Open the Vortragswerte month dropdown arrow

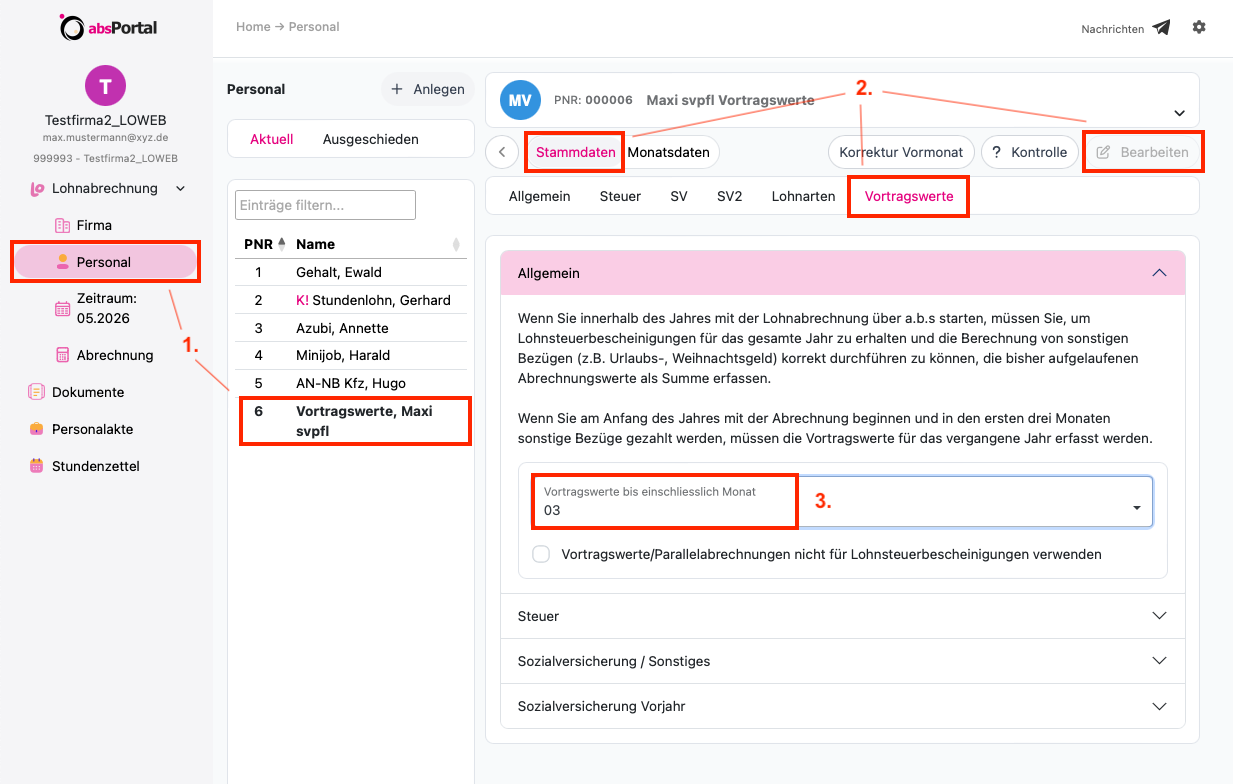coord(1136,508)
